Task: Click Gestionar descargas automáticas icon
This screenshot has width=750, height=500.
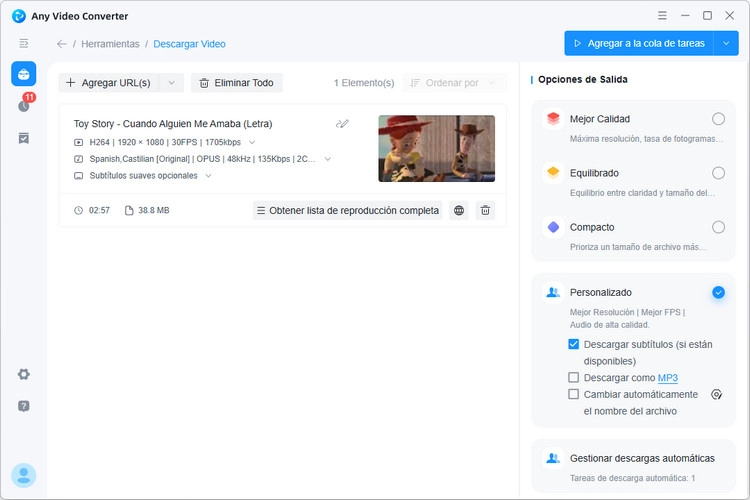Action: [553, 458]
